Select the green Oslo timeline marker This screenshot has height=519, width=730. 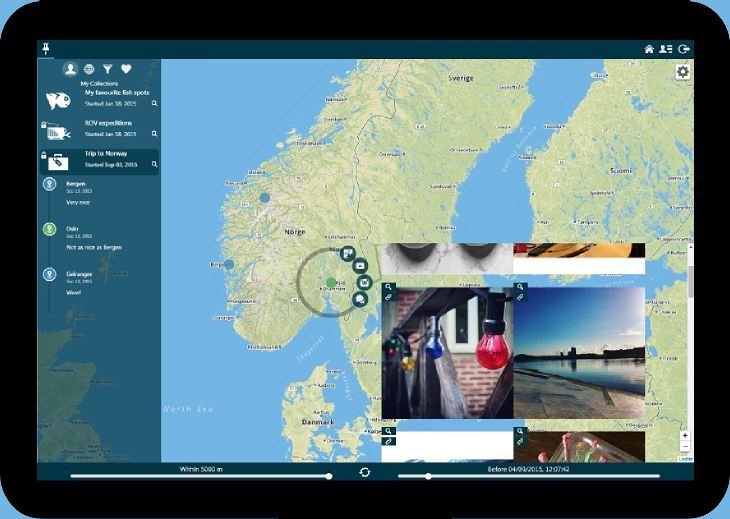pyautogui.click(x=49, y=229)
